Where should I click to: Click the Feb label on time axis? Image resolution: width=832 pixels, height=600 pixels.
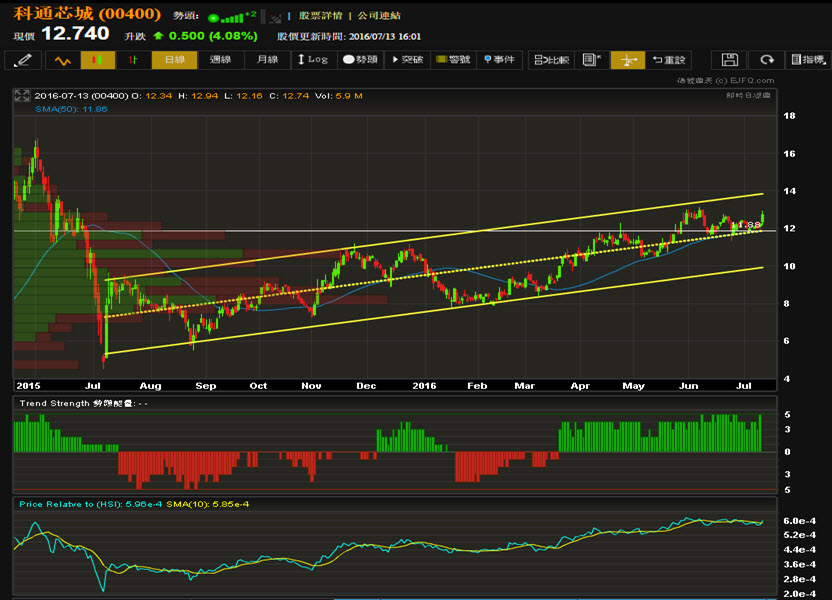pos(477,386)
